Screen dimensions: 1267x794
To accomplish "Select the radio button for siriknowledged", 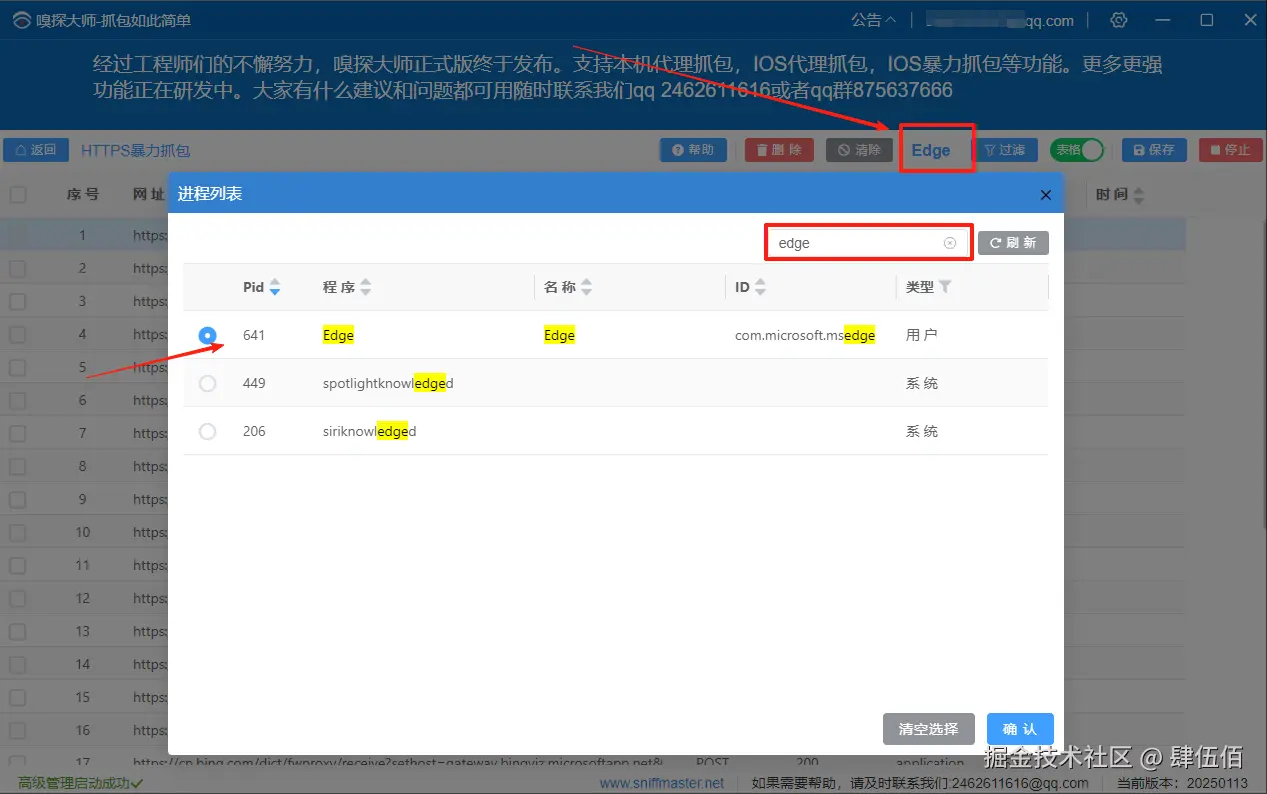I will 207,431.
